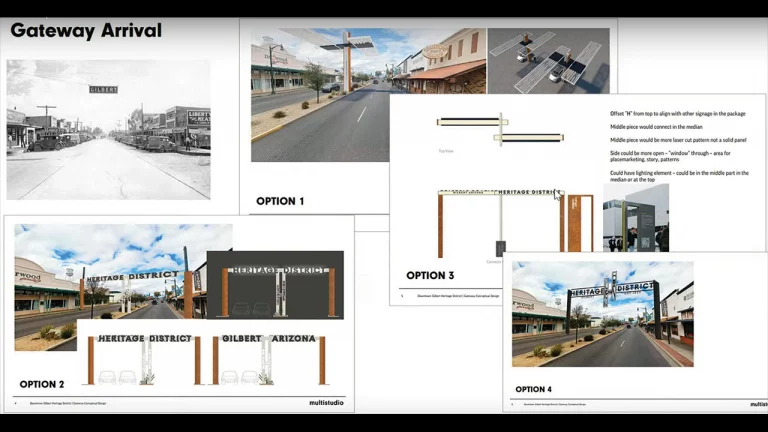Screen dimensions: 768x432
Task: Click the dark-background Heritage District night elevation
Action: point(275,285)
